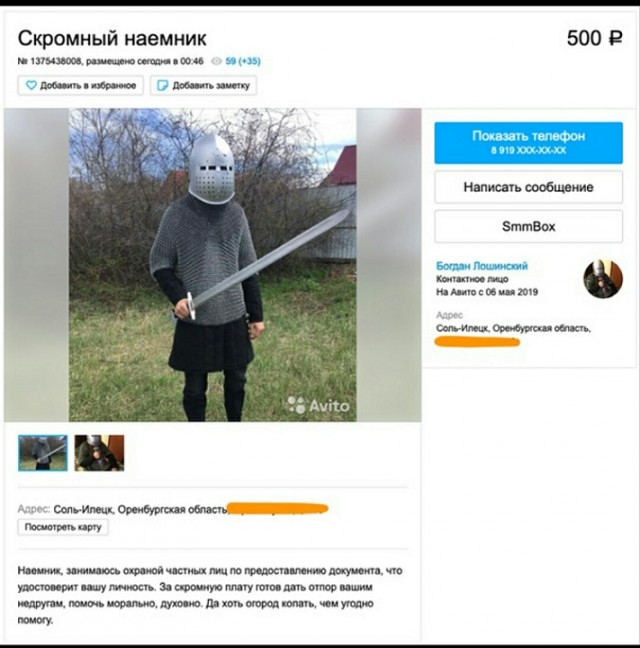Click the heart icon for favorites

point(31,86)
